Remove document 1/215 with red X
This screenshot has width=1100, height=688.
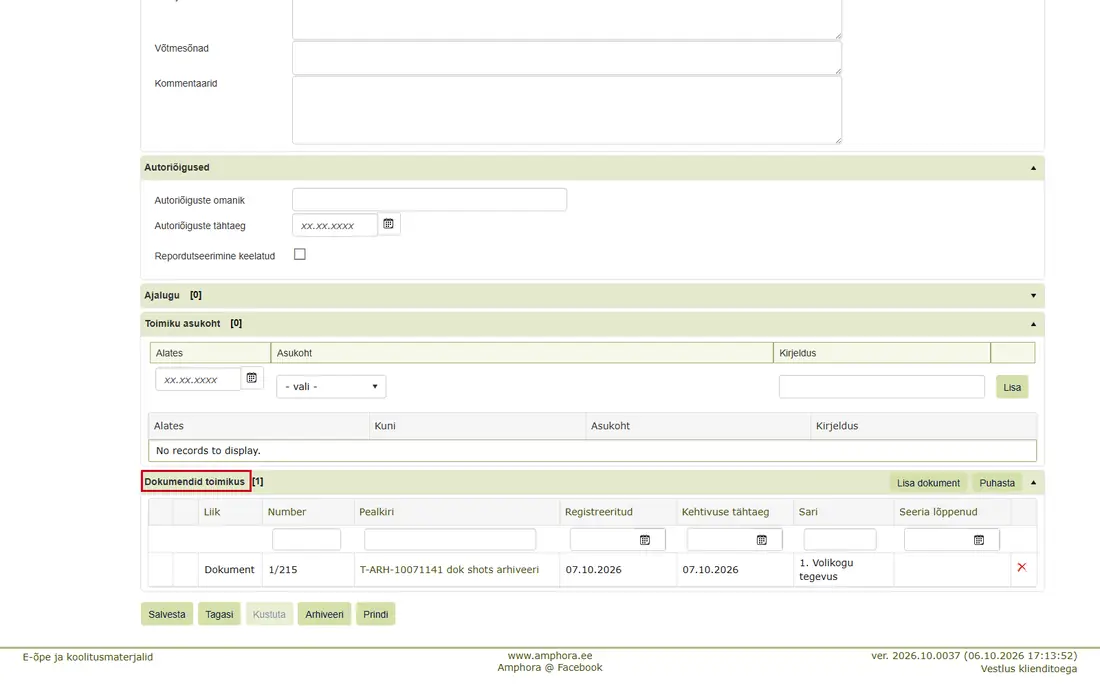click(1021, 567)
